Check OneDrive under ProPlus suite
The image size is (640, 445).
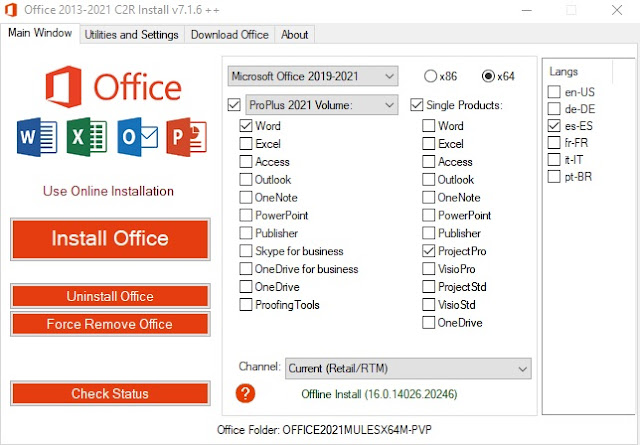[246, 287]
